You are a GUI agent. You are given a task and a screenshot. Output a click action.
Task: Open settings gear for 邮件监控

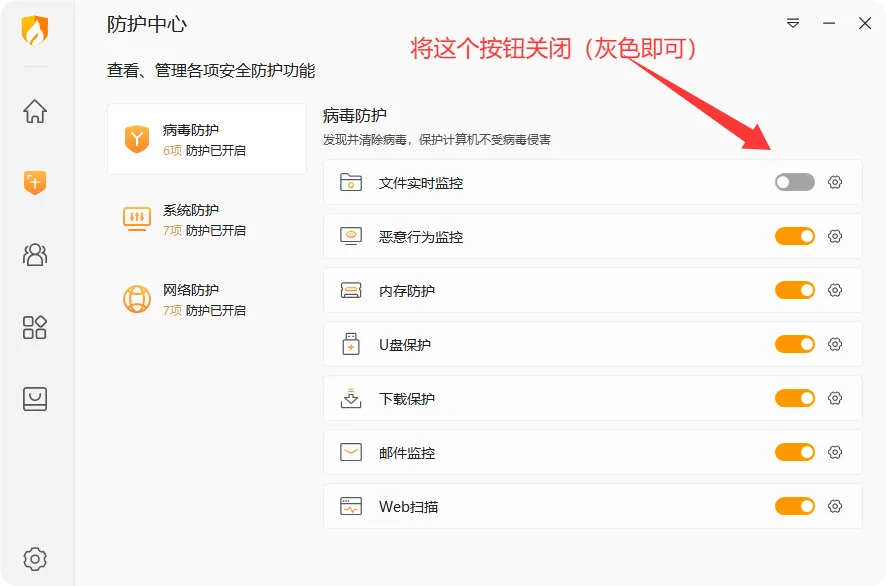[836, 452]
